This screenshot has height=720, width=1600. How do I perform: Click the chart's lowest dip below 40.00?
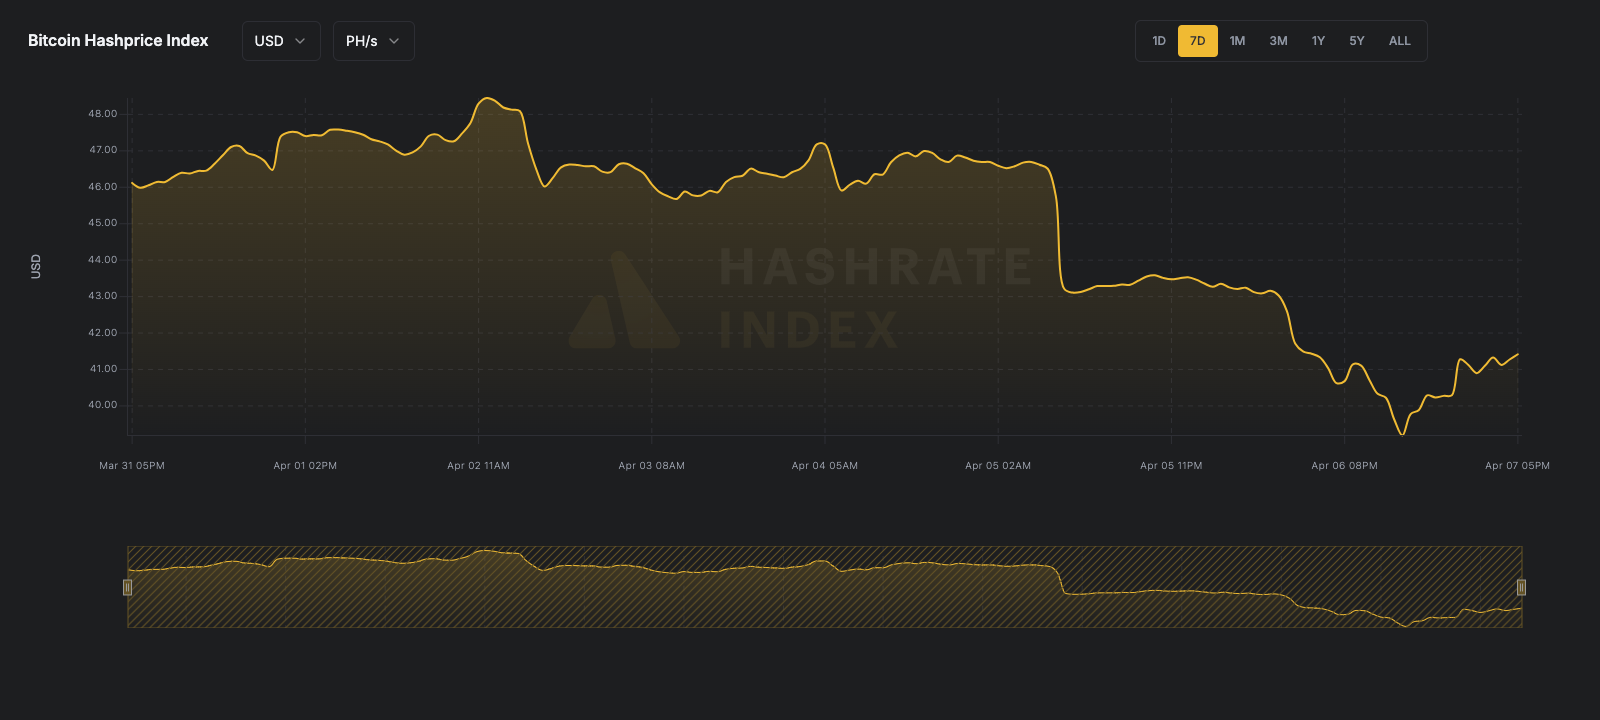tap(1402, 433)
